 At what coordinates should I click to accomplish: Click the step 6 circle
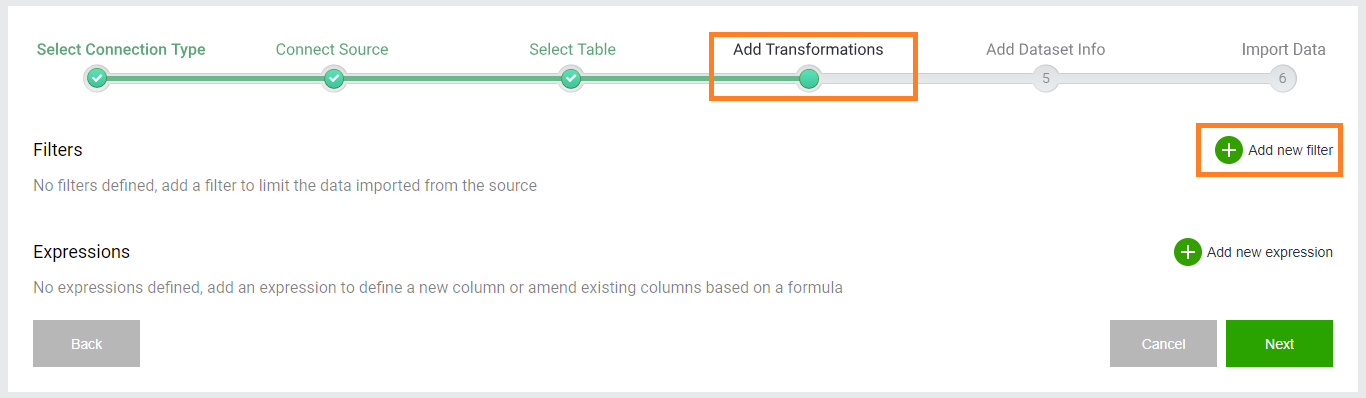(x=1283, y=78)
